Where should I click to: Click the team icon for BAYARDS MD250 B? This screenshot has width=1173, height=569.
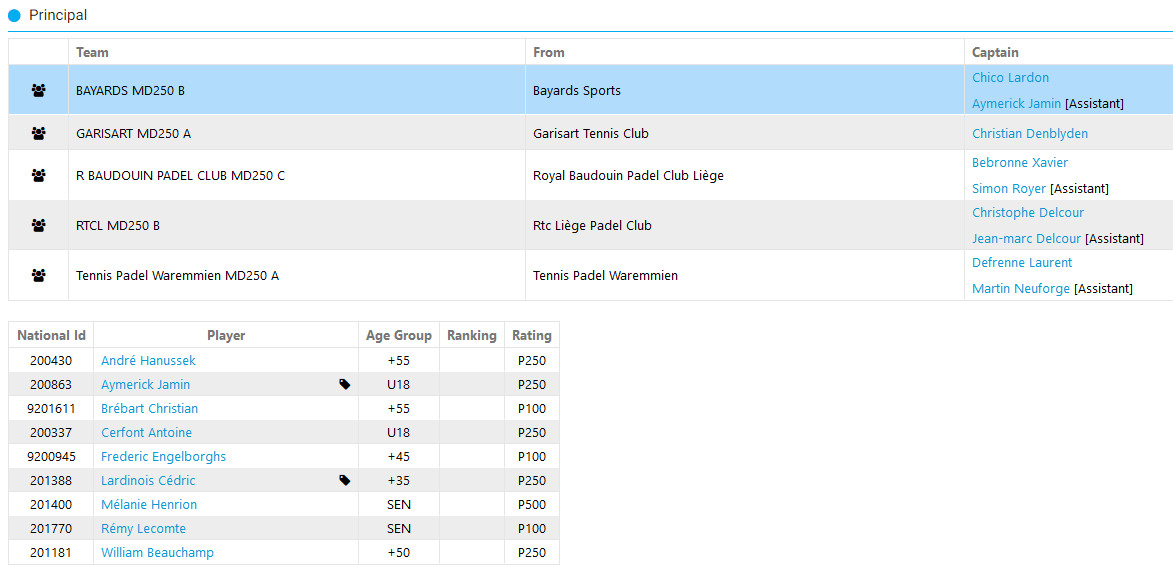click(38, 91)
